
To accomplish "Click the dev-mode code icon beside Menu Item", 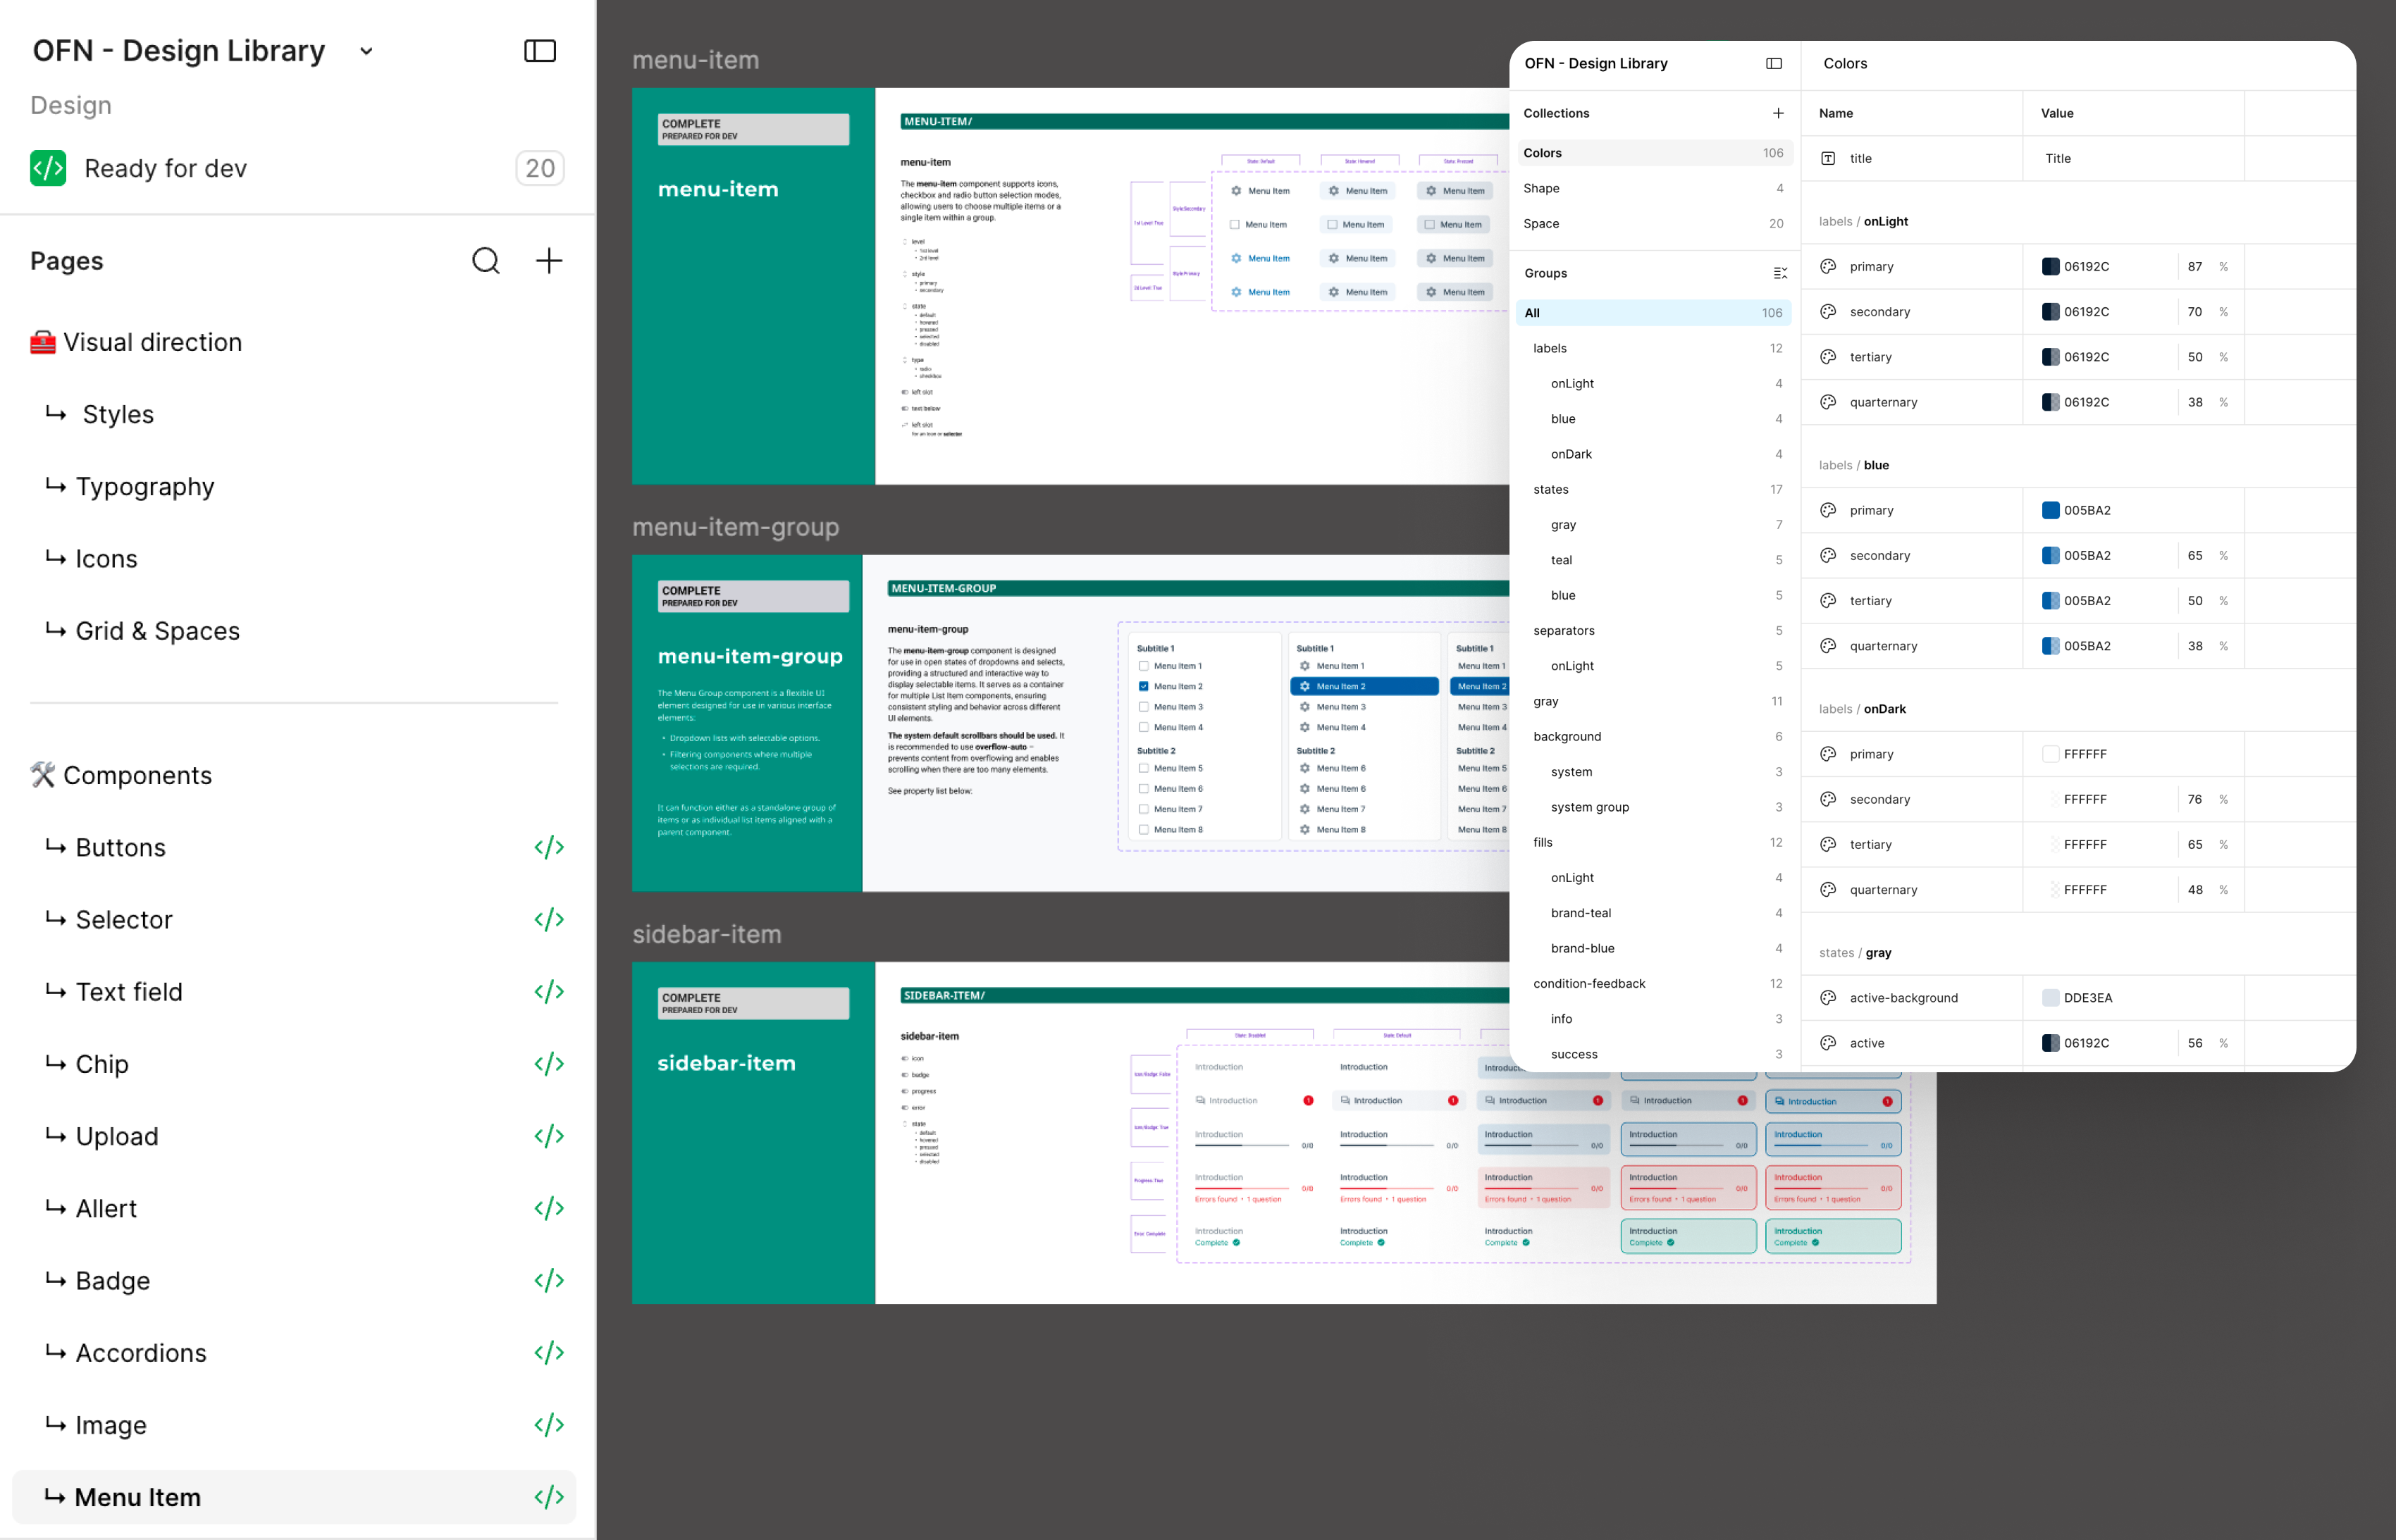I will pyautogui.click(x=549, y=1497).
